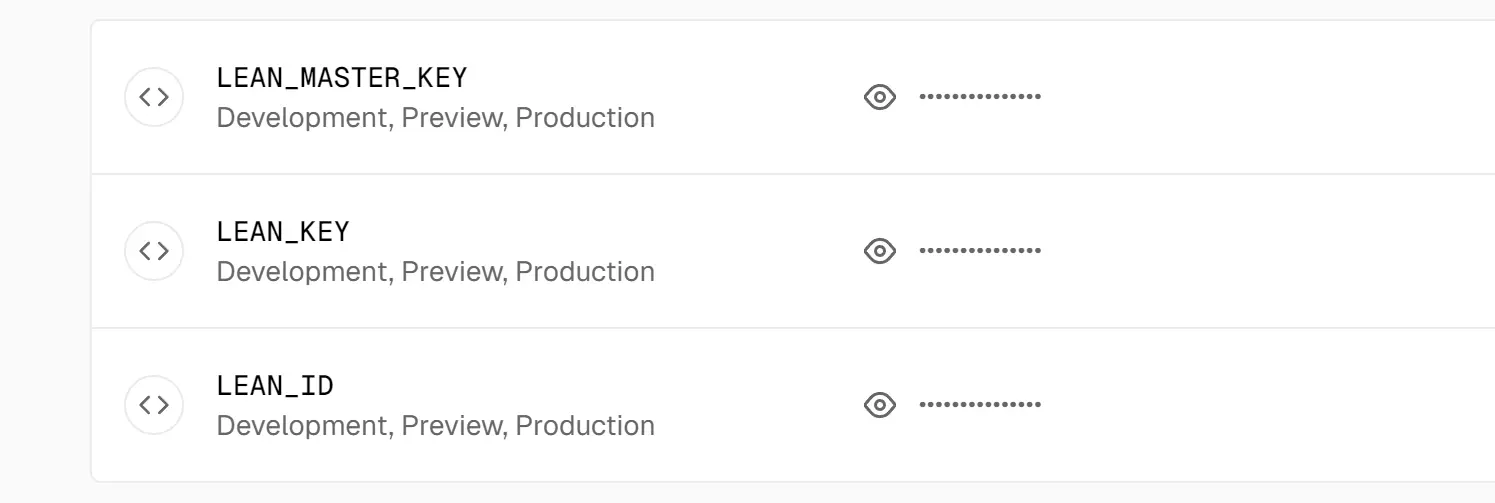Toggle visibility of the LEAN_ID value

click(879, 405)
